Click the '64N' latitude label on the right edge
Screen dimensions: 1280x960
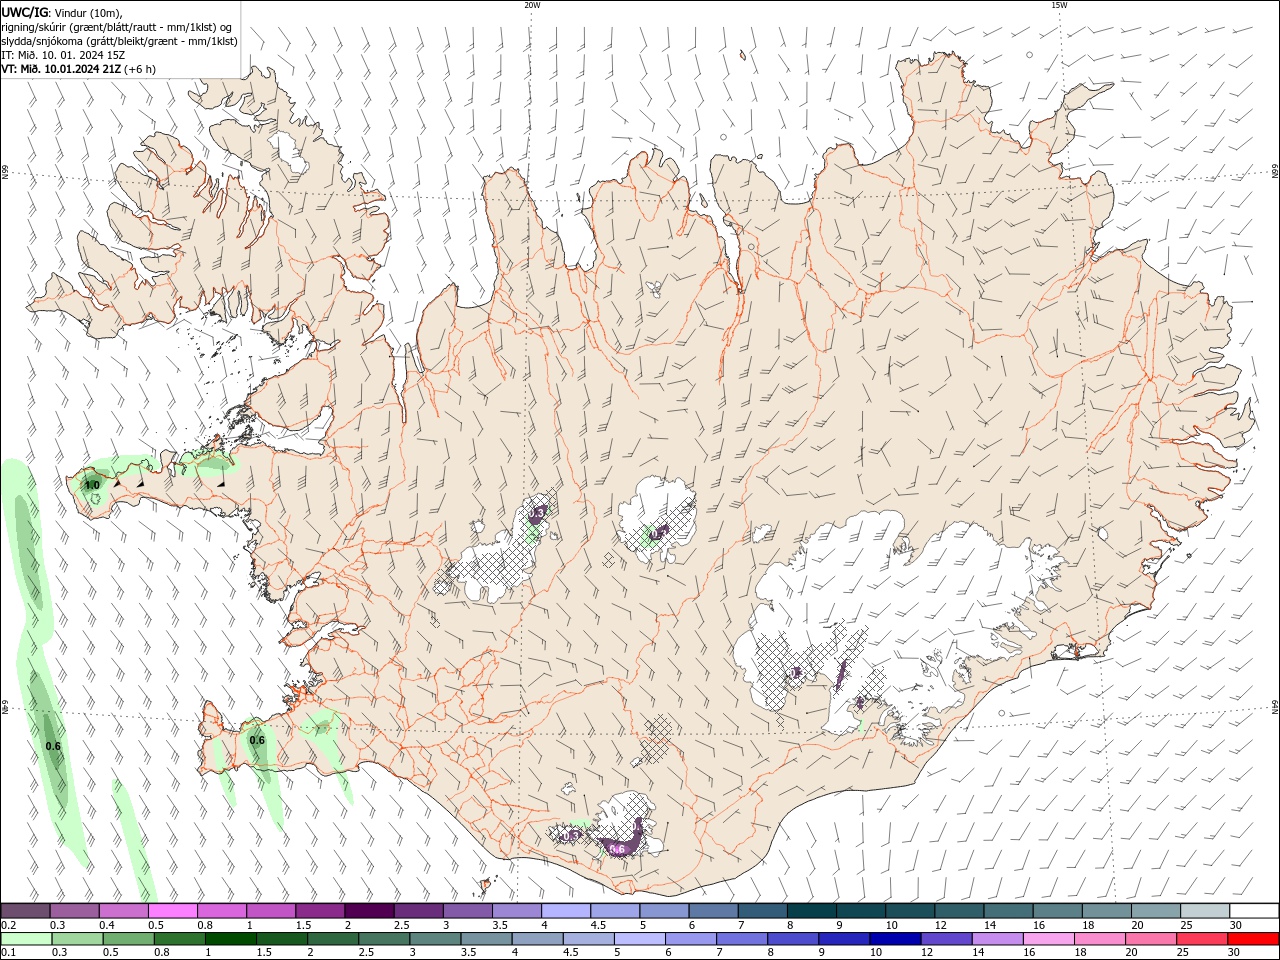pyautogui.click(x=1275, y=708)
